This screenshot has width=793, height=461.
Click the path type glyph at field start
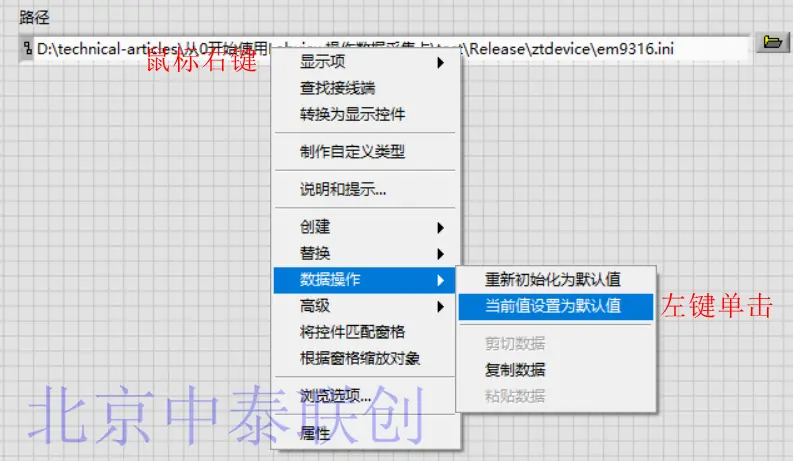pos(27,49)
